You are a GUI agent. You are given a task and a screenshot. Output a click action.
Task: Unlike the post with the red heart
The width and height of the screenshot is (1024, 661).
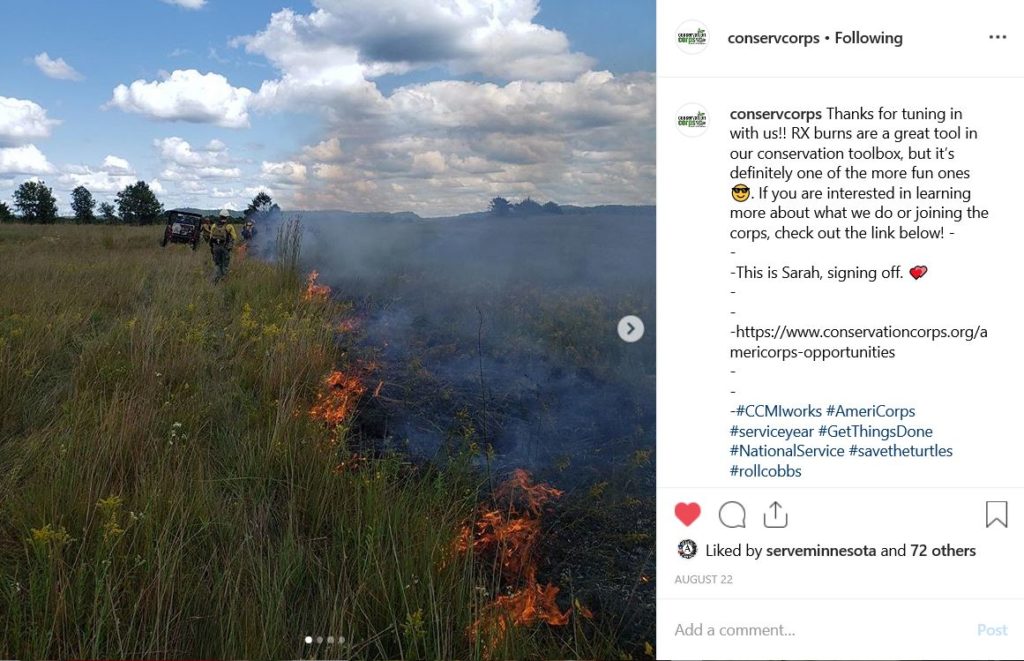pyautogui.click(x=687, y=515)
